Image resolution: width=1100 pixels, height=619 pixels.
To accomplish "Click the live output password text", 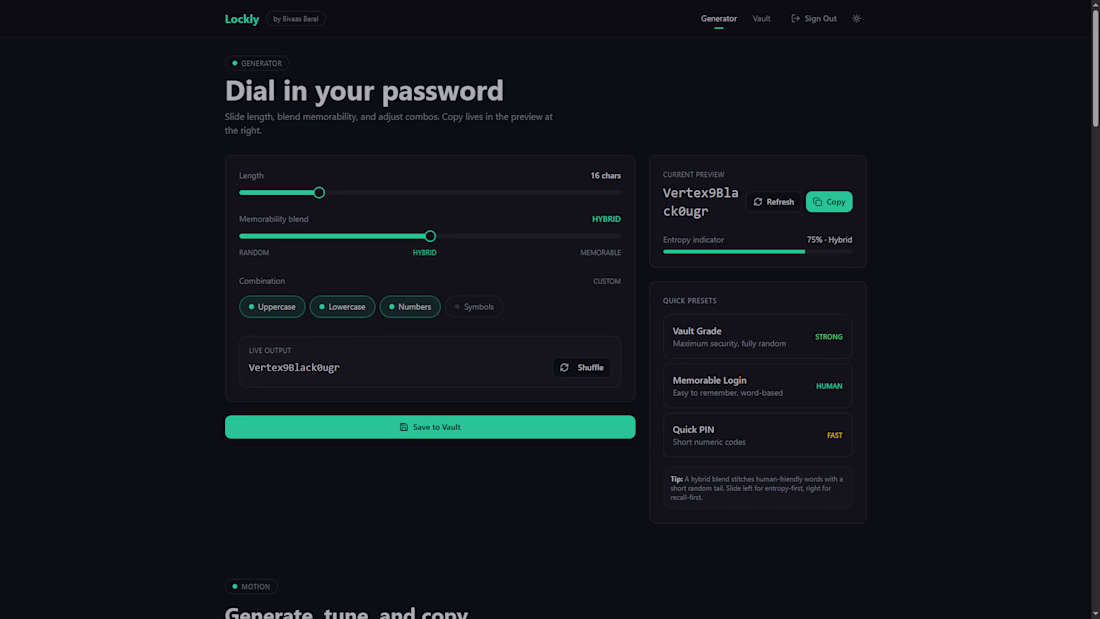I will (294, 368).
